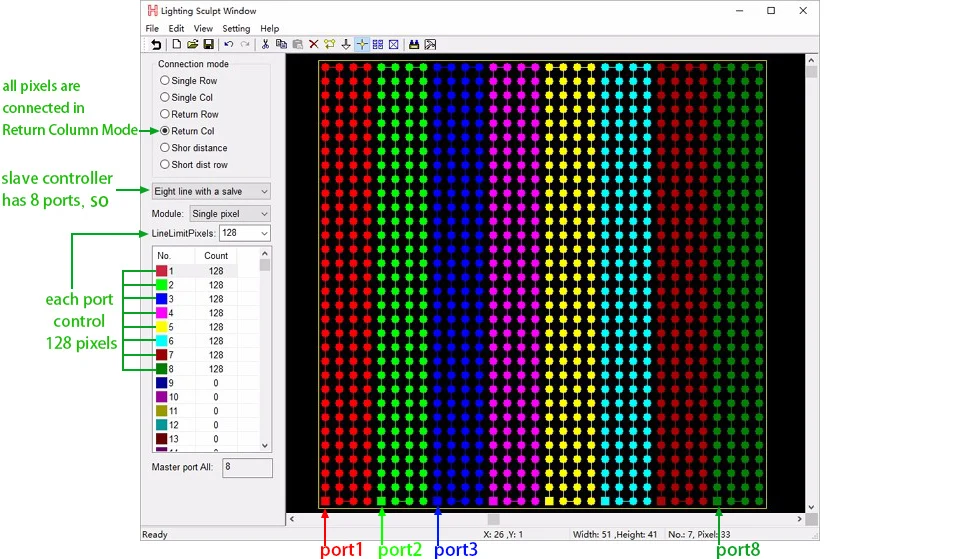Screen dimensions: 960x559
Task: Open the LineLimitPixels 128 dropdown
Action: 244,234
